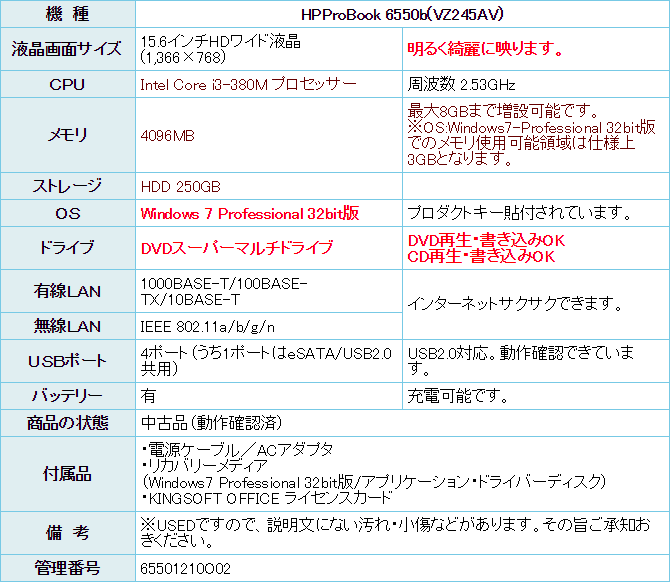Viewport: 670px width, 582px height.
Task: Click the Windows 7 Professional 32bit版 red text
Action: (250, 214)
